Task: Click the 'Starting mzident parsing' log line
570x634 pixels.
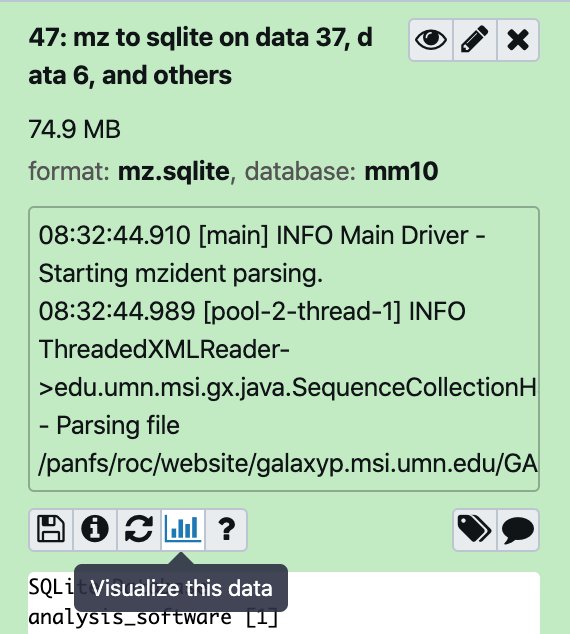Action: click(x=181, y=273)
